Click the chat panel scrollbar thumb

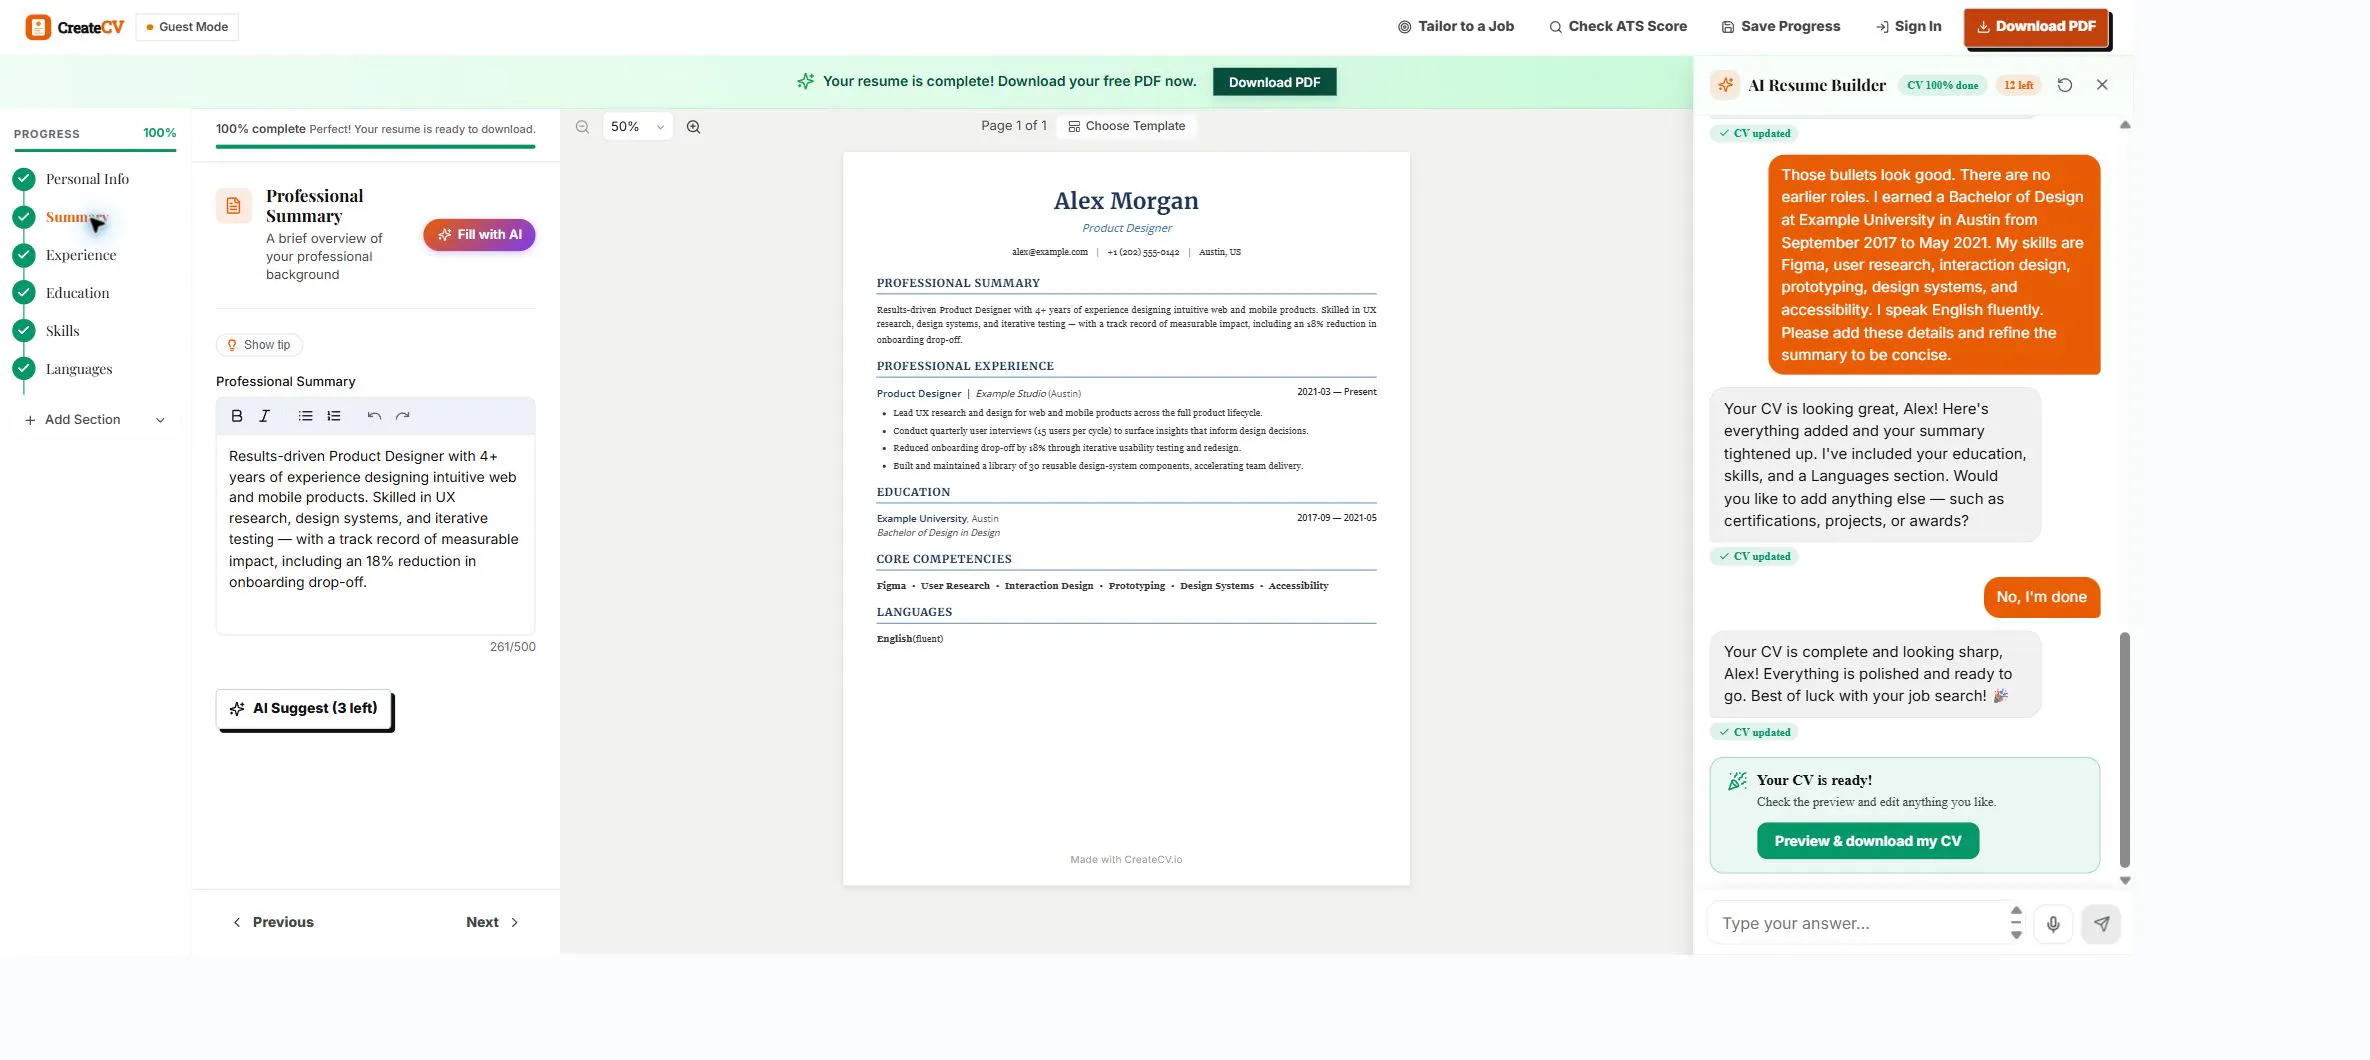pos(2125,749)
